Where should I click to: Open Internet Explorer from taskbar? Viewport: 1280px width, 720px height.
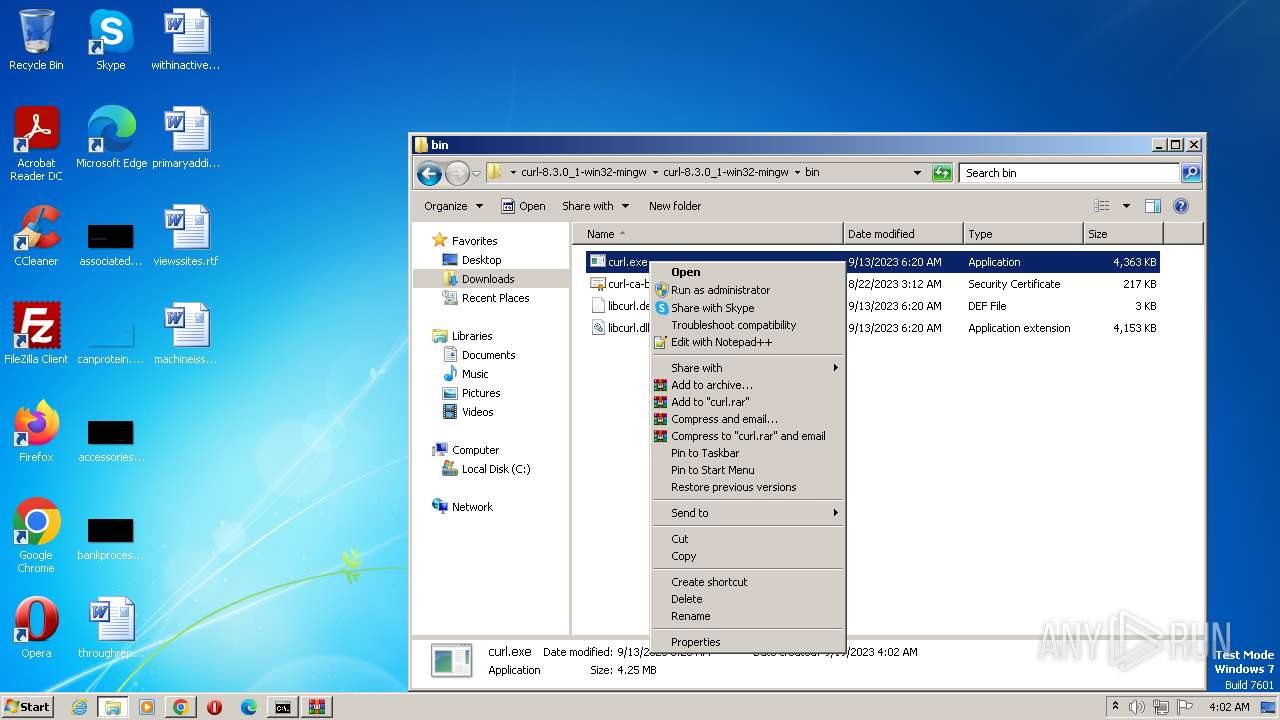(x=79, y=707)
